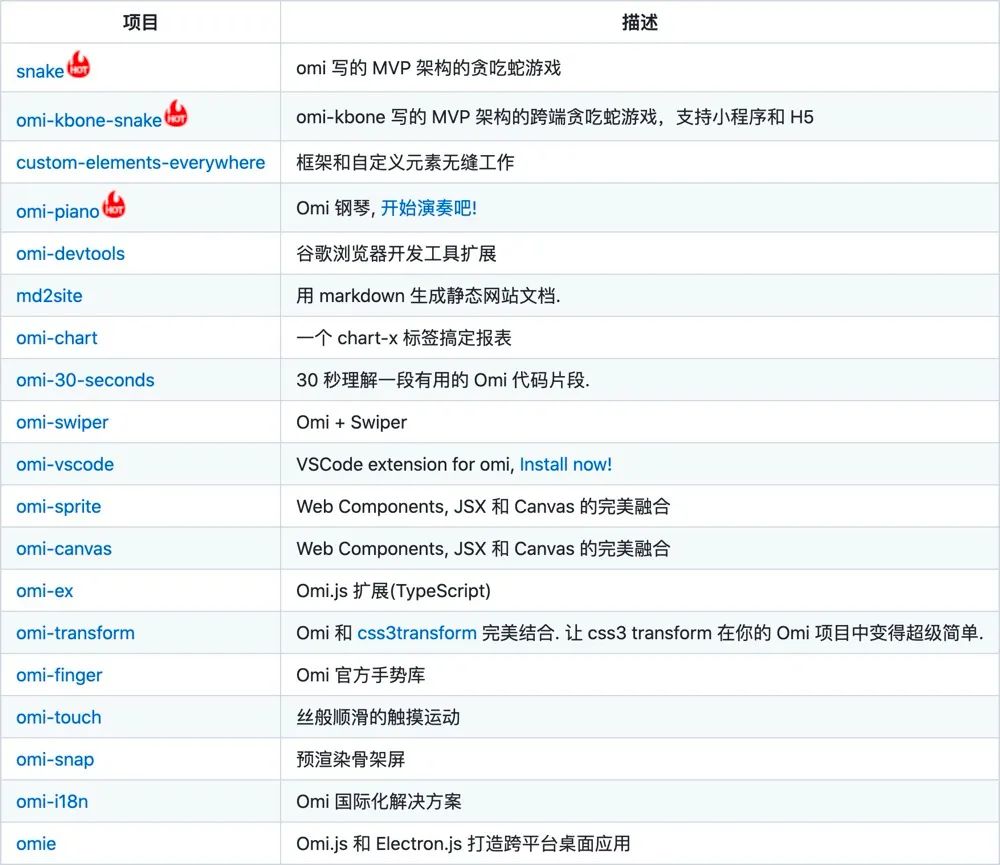The height and width of the screenshot is (865, 1000).
Task: Open the omie project link
Action: tap(36, 843)
